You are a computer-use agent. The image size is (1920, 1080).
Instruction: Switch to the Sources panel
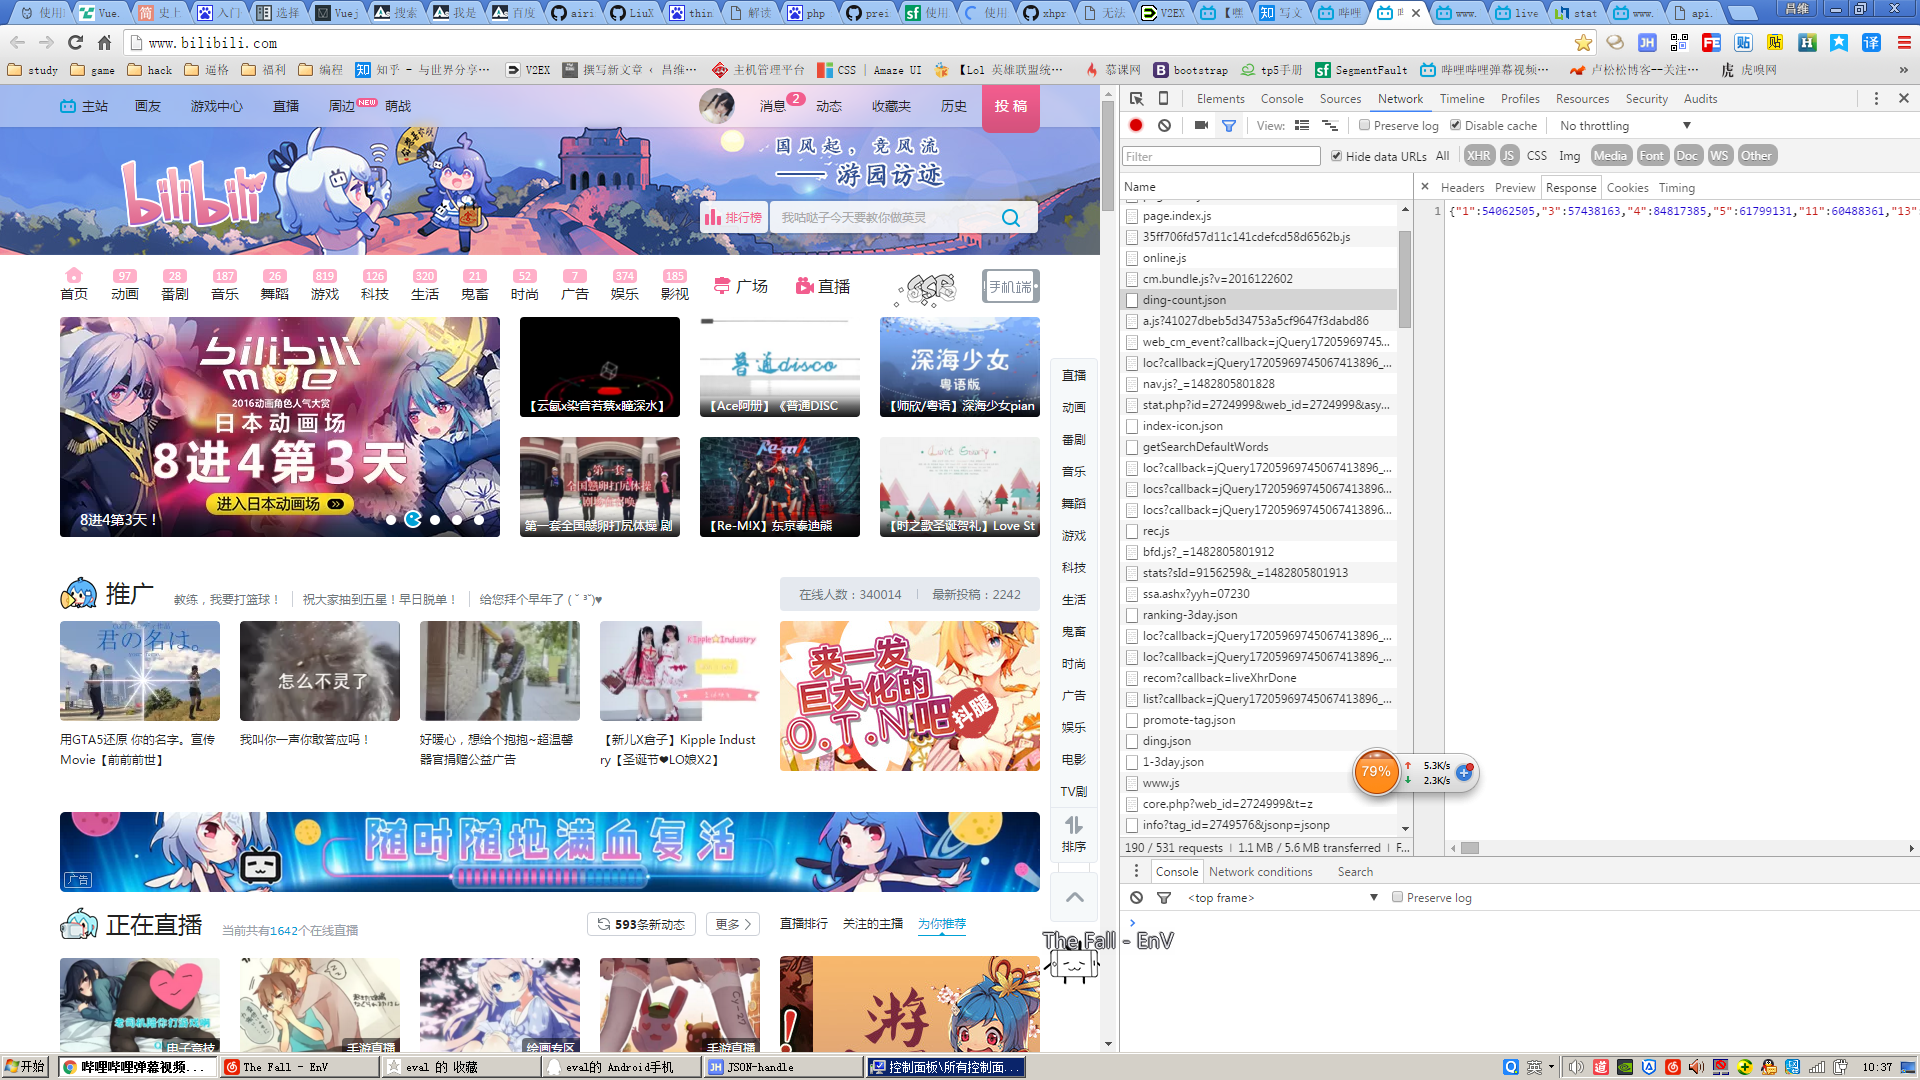click(1340, 98)
